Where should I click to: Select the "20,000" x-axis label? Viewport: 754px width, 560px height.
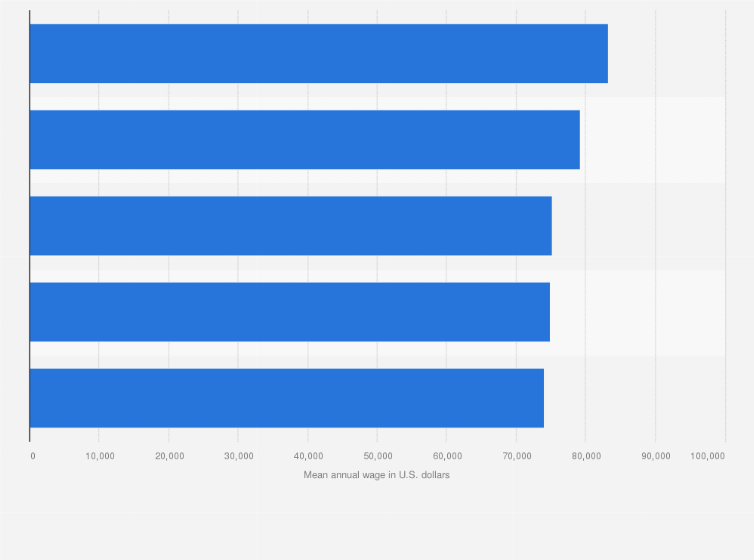[x=169, y=456]
